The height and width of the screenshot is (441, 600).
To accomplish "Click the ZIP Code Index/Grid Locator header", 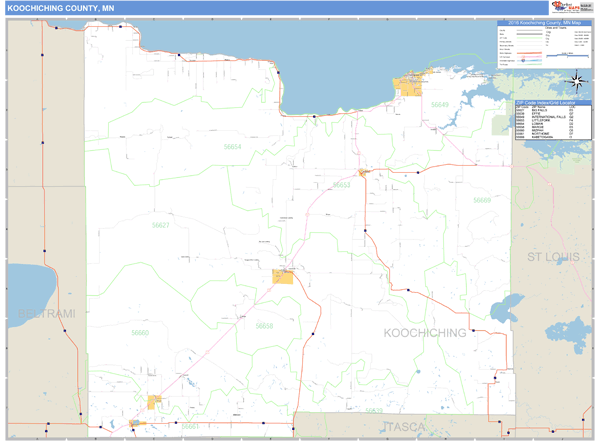I will tap(552, 102).
